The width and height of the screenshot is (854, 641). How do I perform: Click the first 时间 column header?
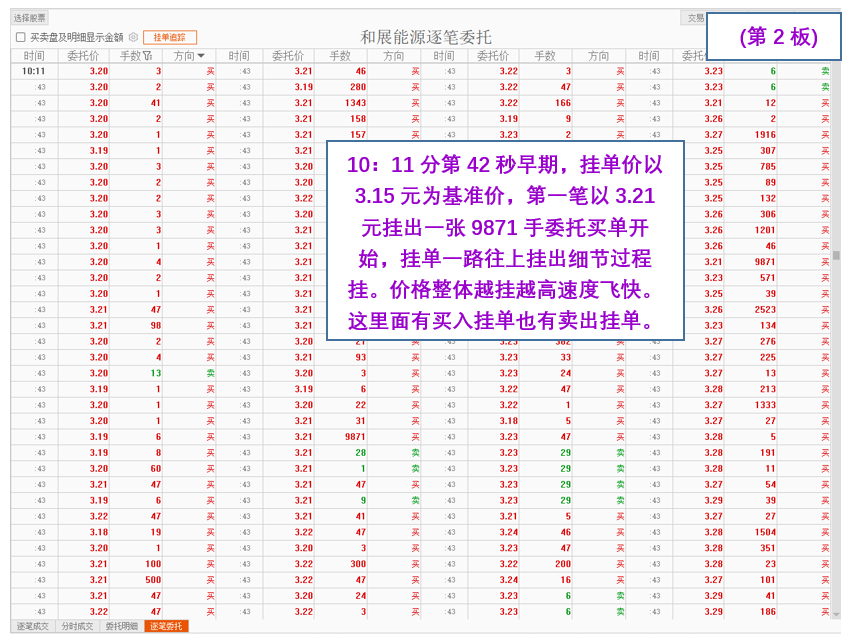pos(34,56)
